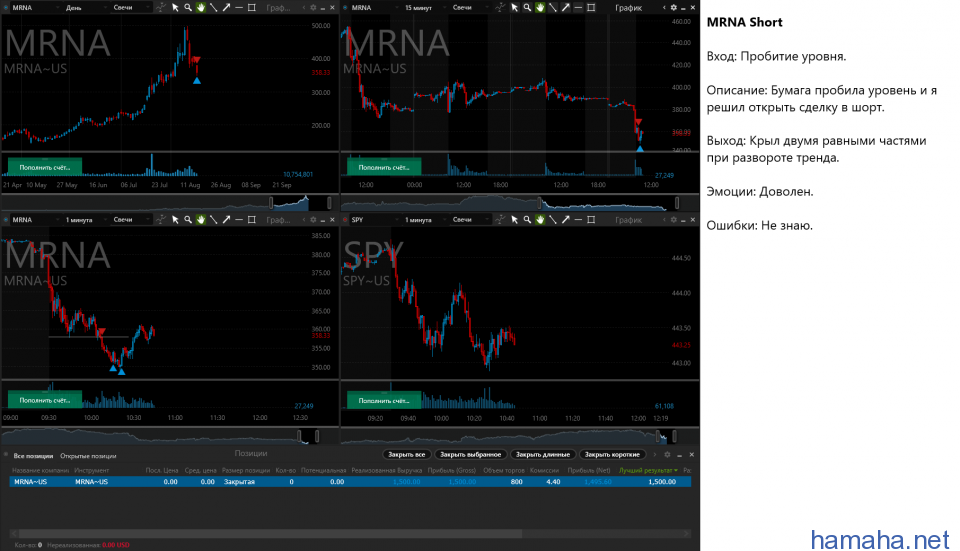Toggle hand pan tool in SPY chart
This screenshot has width=960, height=551.
coord(540,219)
